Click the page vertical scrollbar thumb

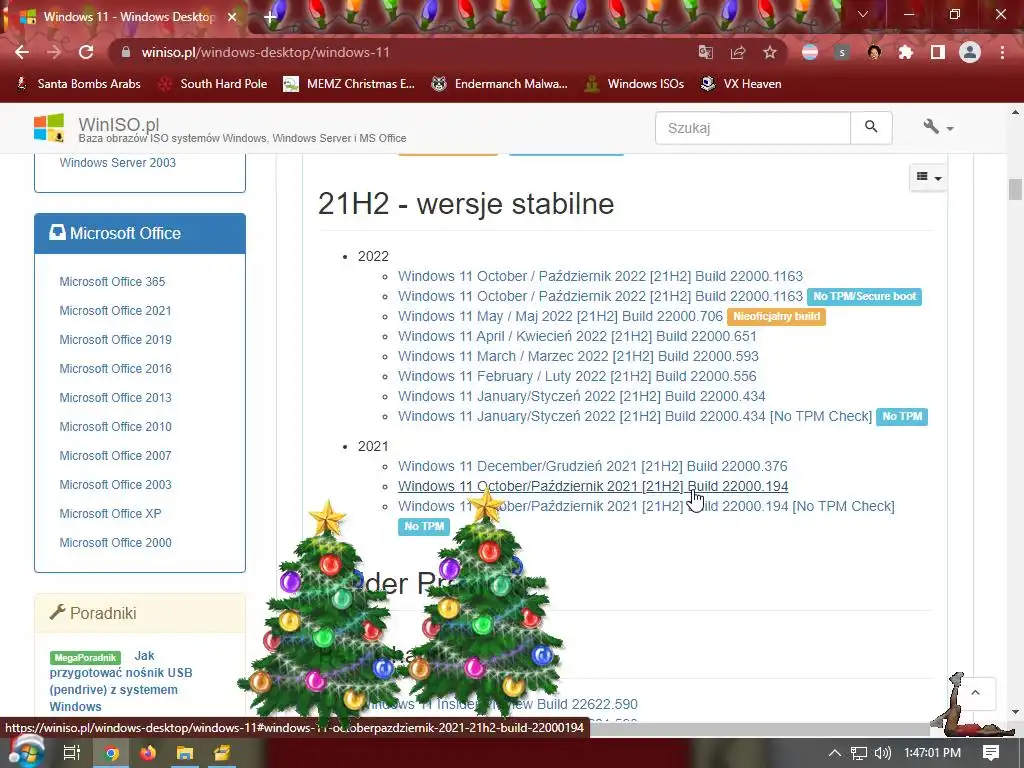(x=1015, y=189)
